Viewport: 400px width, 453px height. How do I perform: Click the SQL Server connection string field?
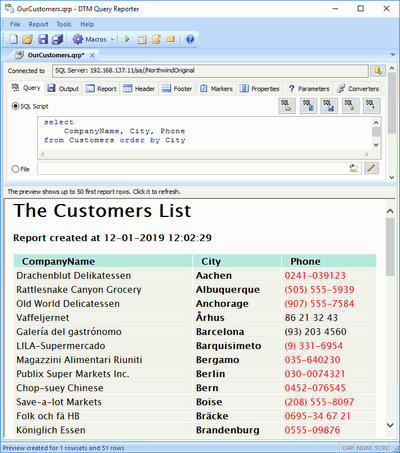(210, 70)
